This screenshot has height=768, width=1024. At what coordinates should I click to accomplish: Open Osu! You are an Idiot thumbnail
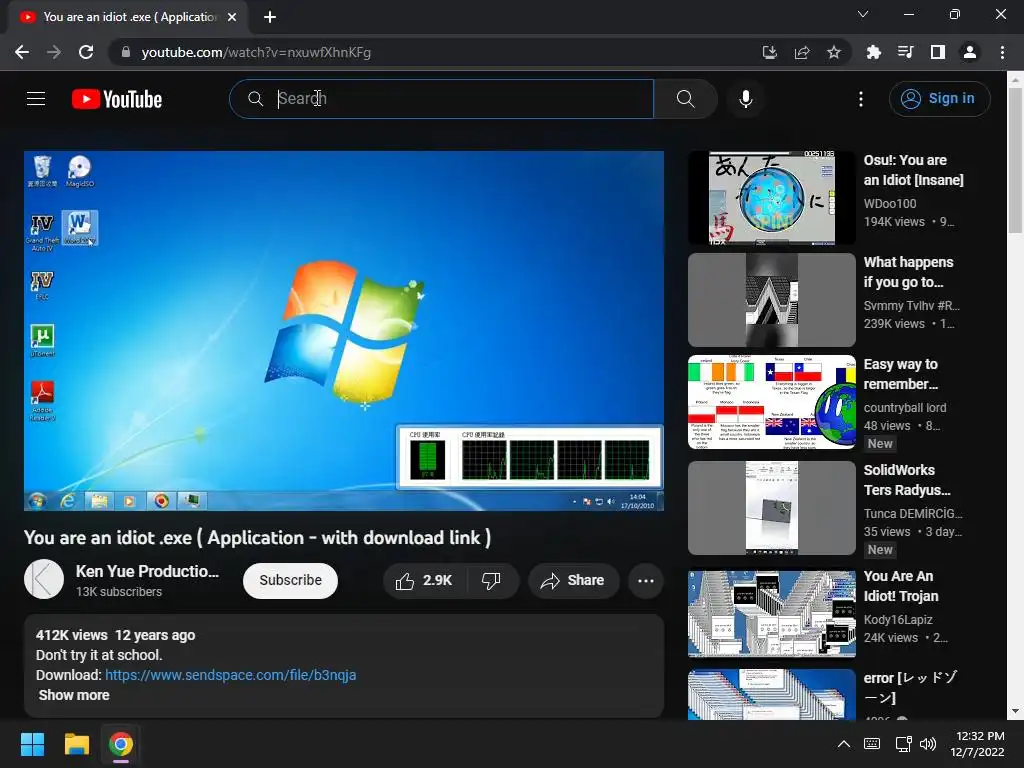pyautogui.click(x=771, y=198)
